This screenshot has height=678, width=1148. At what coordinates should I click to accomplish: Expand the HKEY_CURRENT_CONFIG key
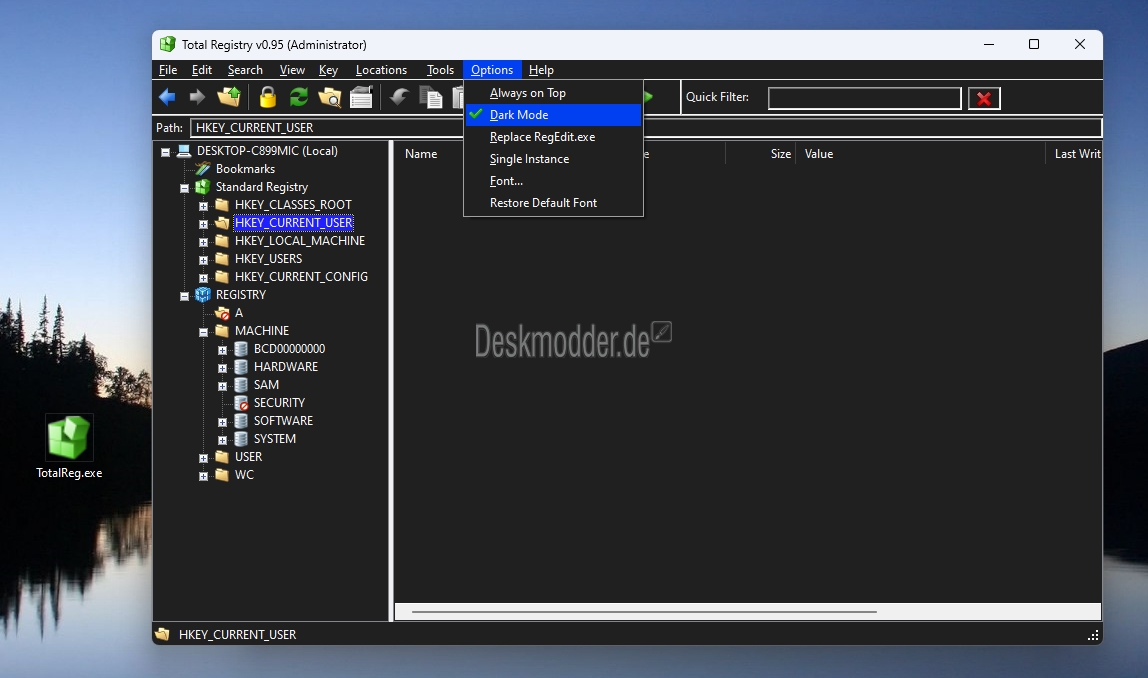pyautogui.click(x=204, y=278)
